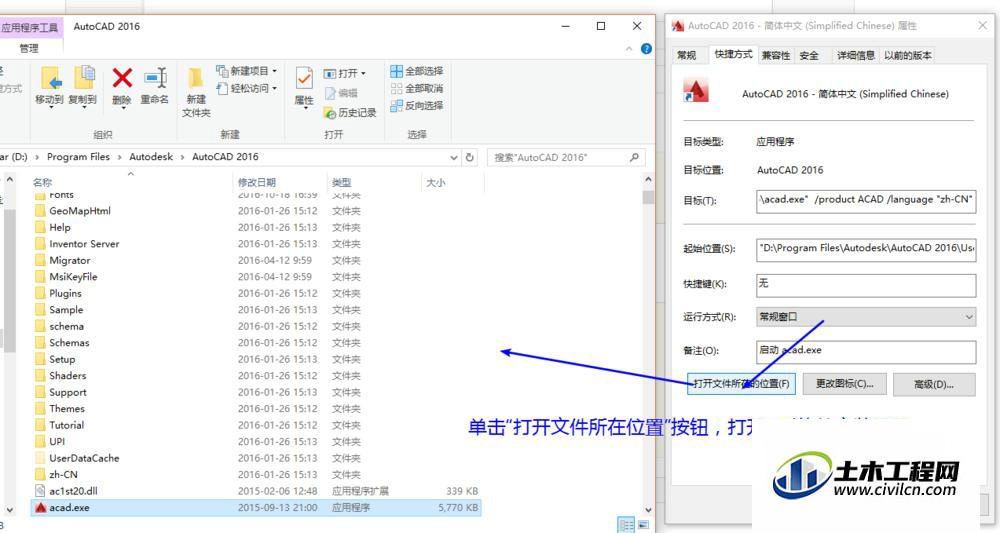This screenshot has width=1000, height=533.
Task: Click the Open icon in ribbon
Action: click(x=329, y=73)
